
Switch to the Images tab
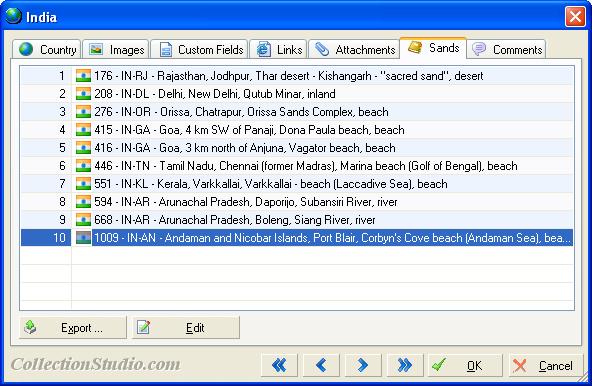pyautogui.click(x=116, y=49)
